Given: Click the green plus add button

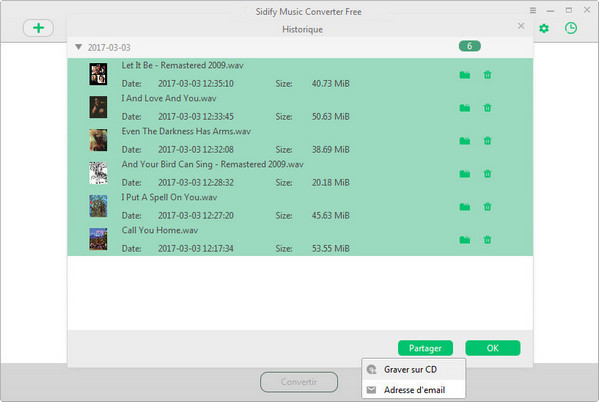Looking at the screenshot, I should [38, 28].
